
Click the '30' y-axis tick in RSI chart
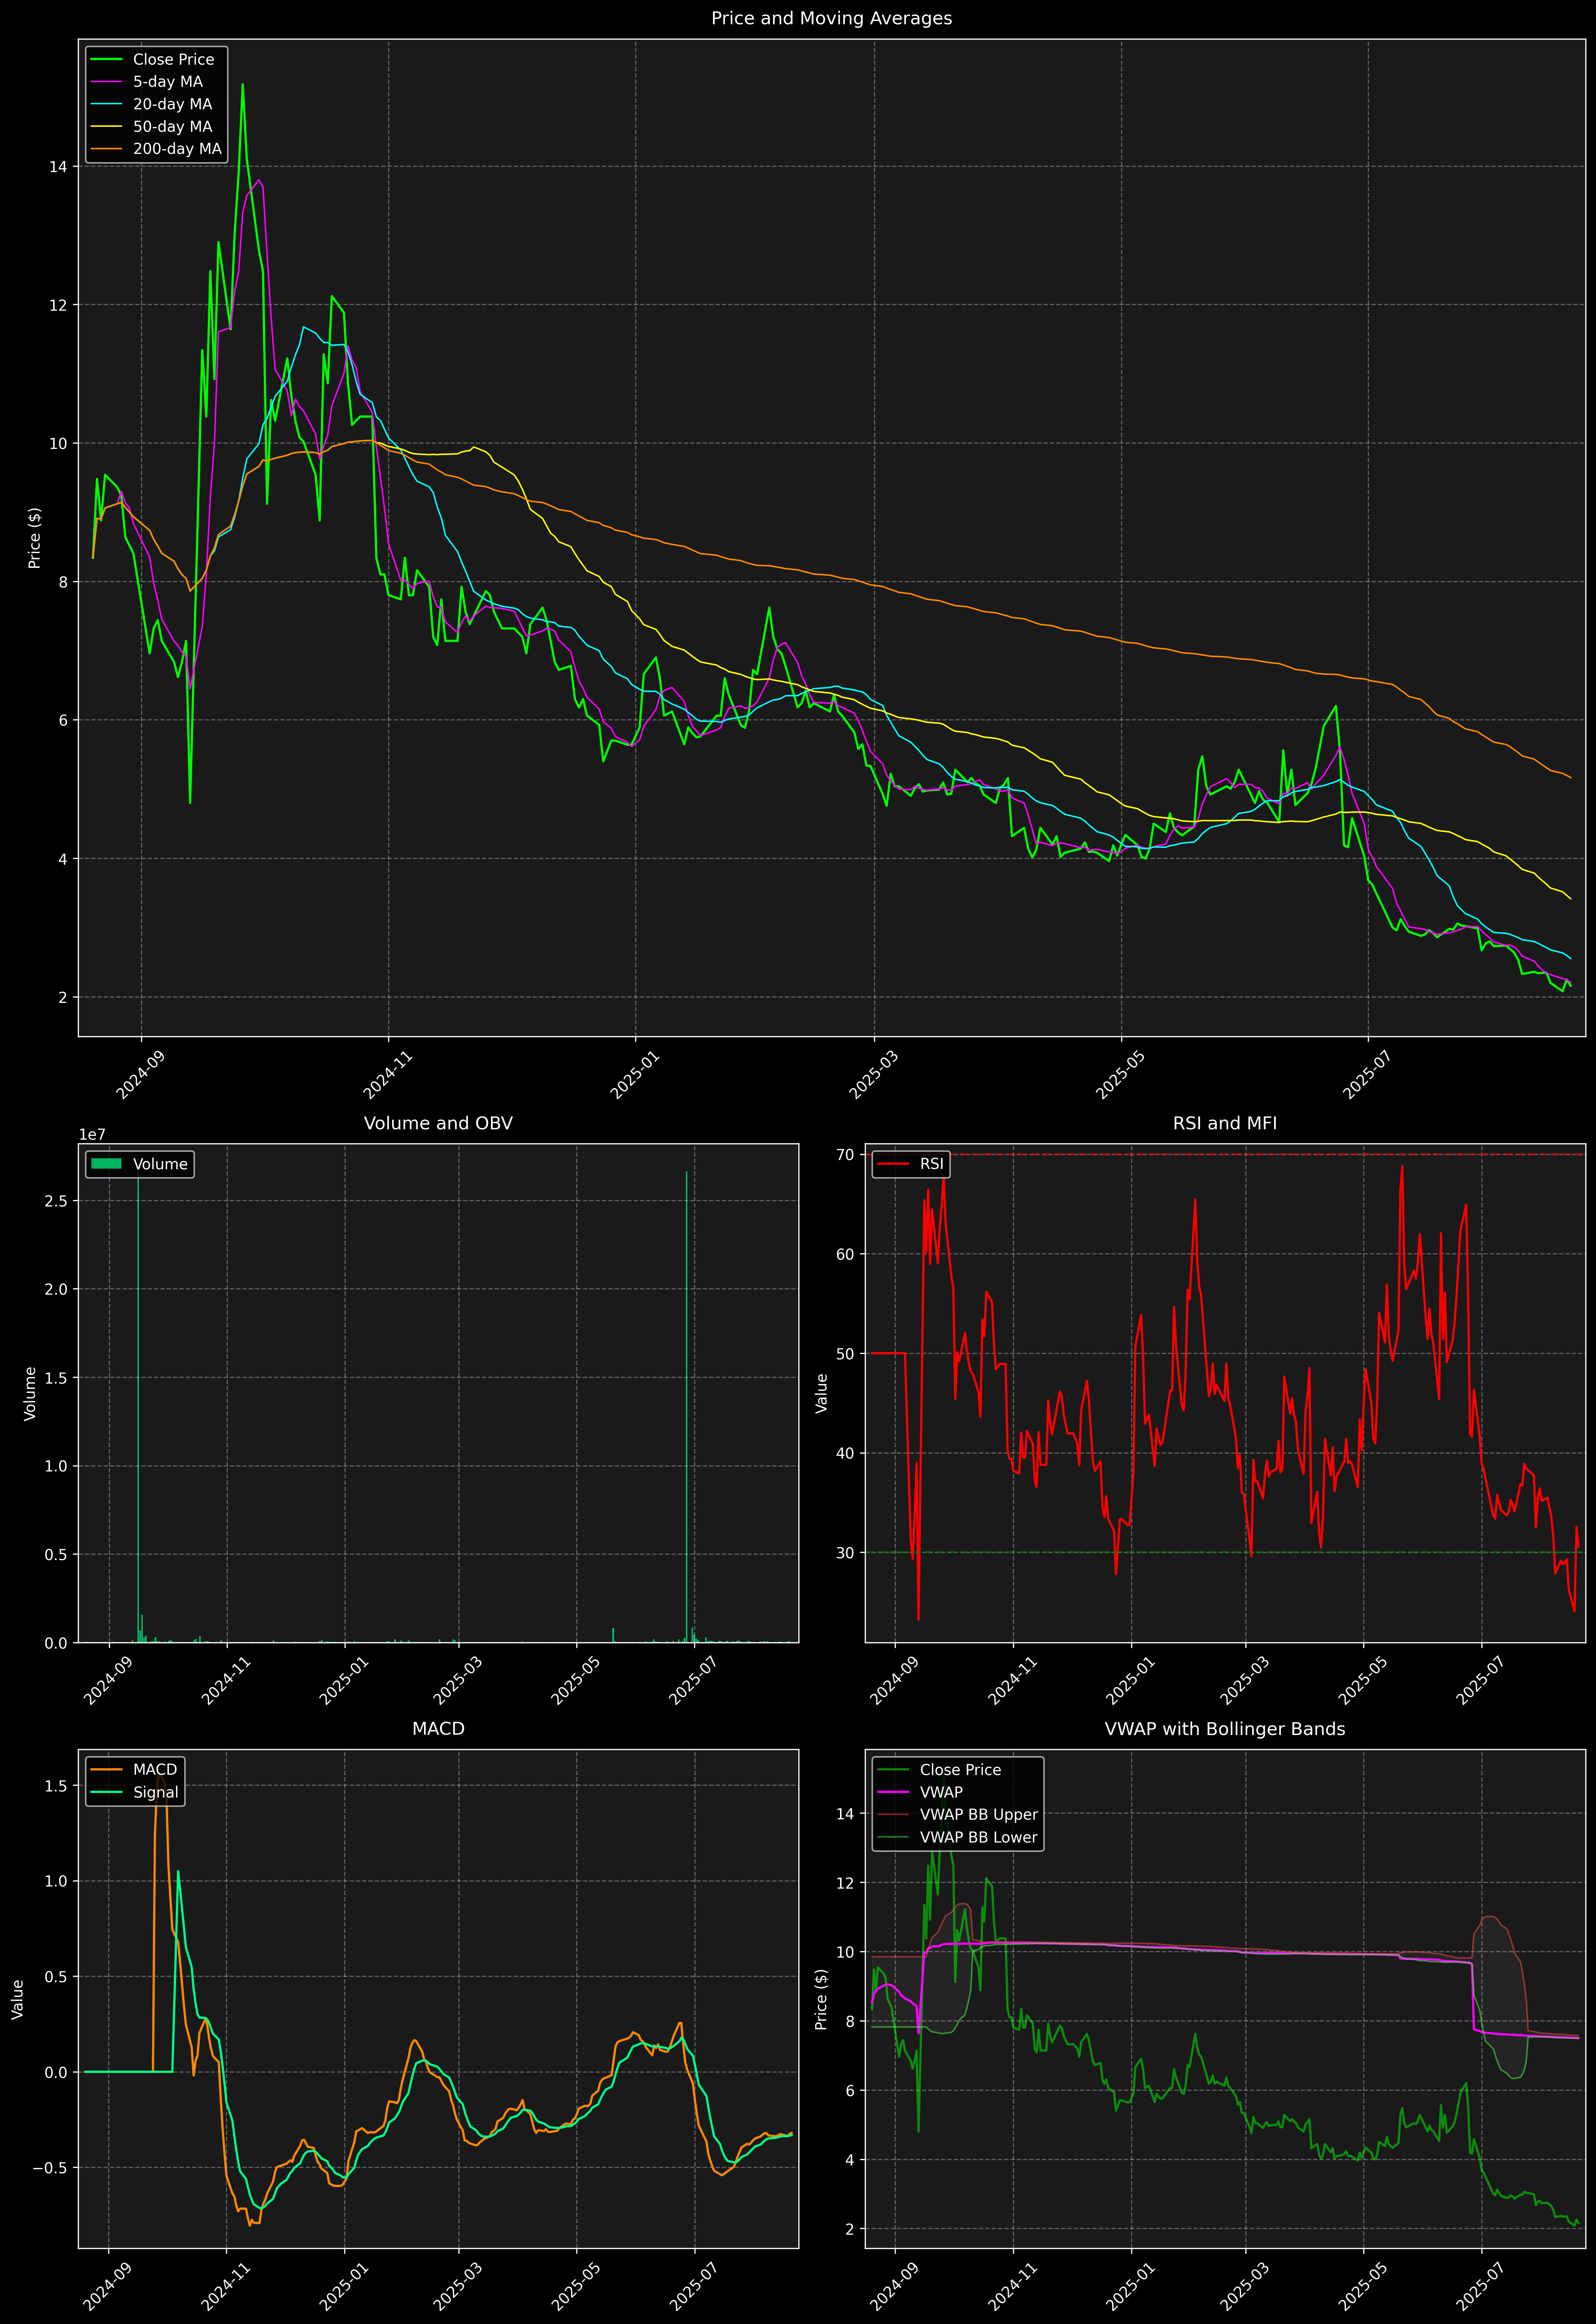845,1553
